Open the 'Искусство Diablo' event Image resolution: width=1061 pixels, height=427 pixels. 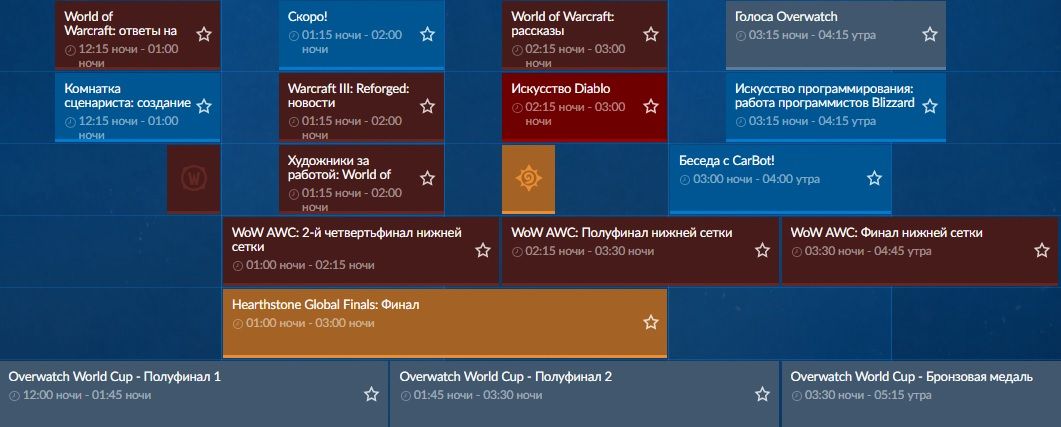585,107
